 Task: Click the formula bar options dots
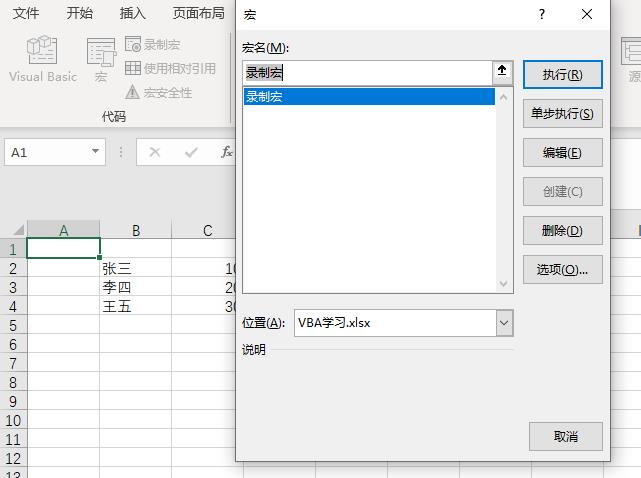tap(121, 152)
